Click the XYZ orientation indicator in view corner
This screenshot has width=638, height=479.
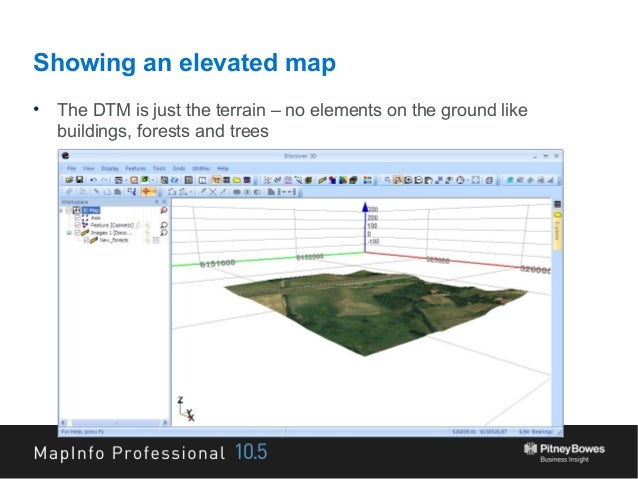click(186, 408)
